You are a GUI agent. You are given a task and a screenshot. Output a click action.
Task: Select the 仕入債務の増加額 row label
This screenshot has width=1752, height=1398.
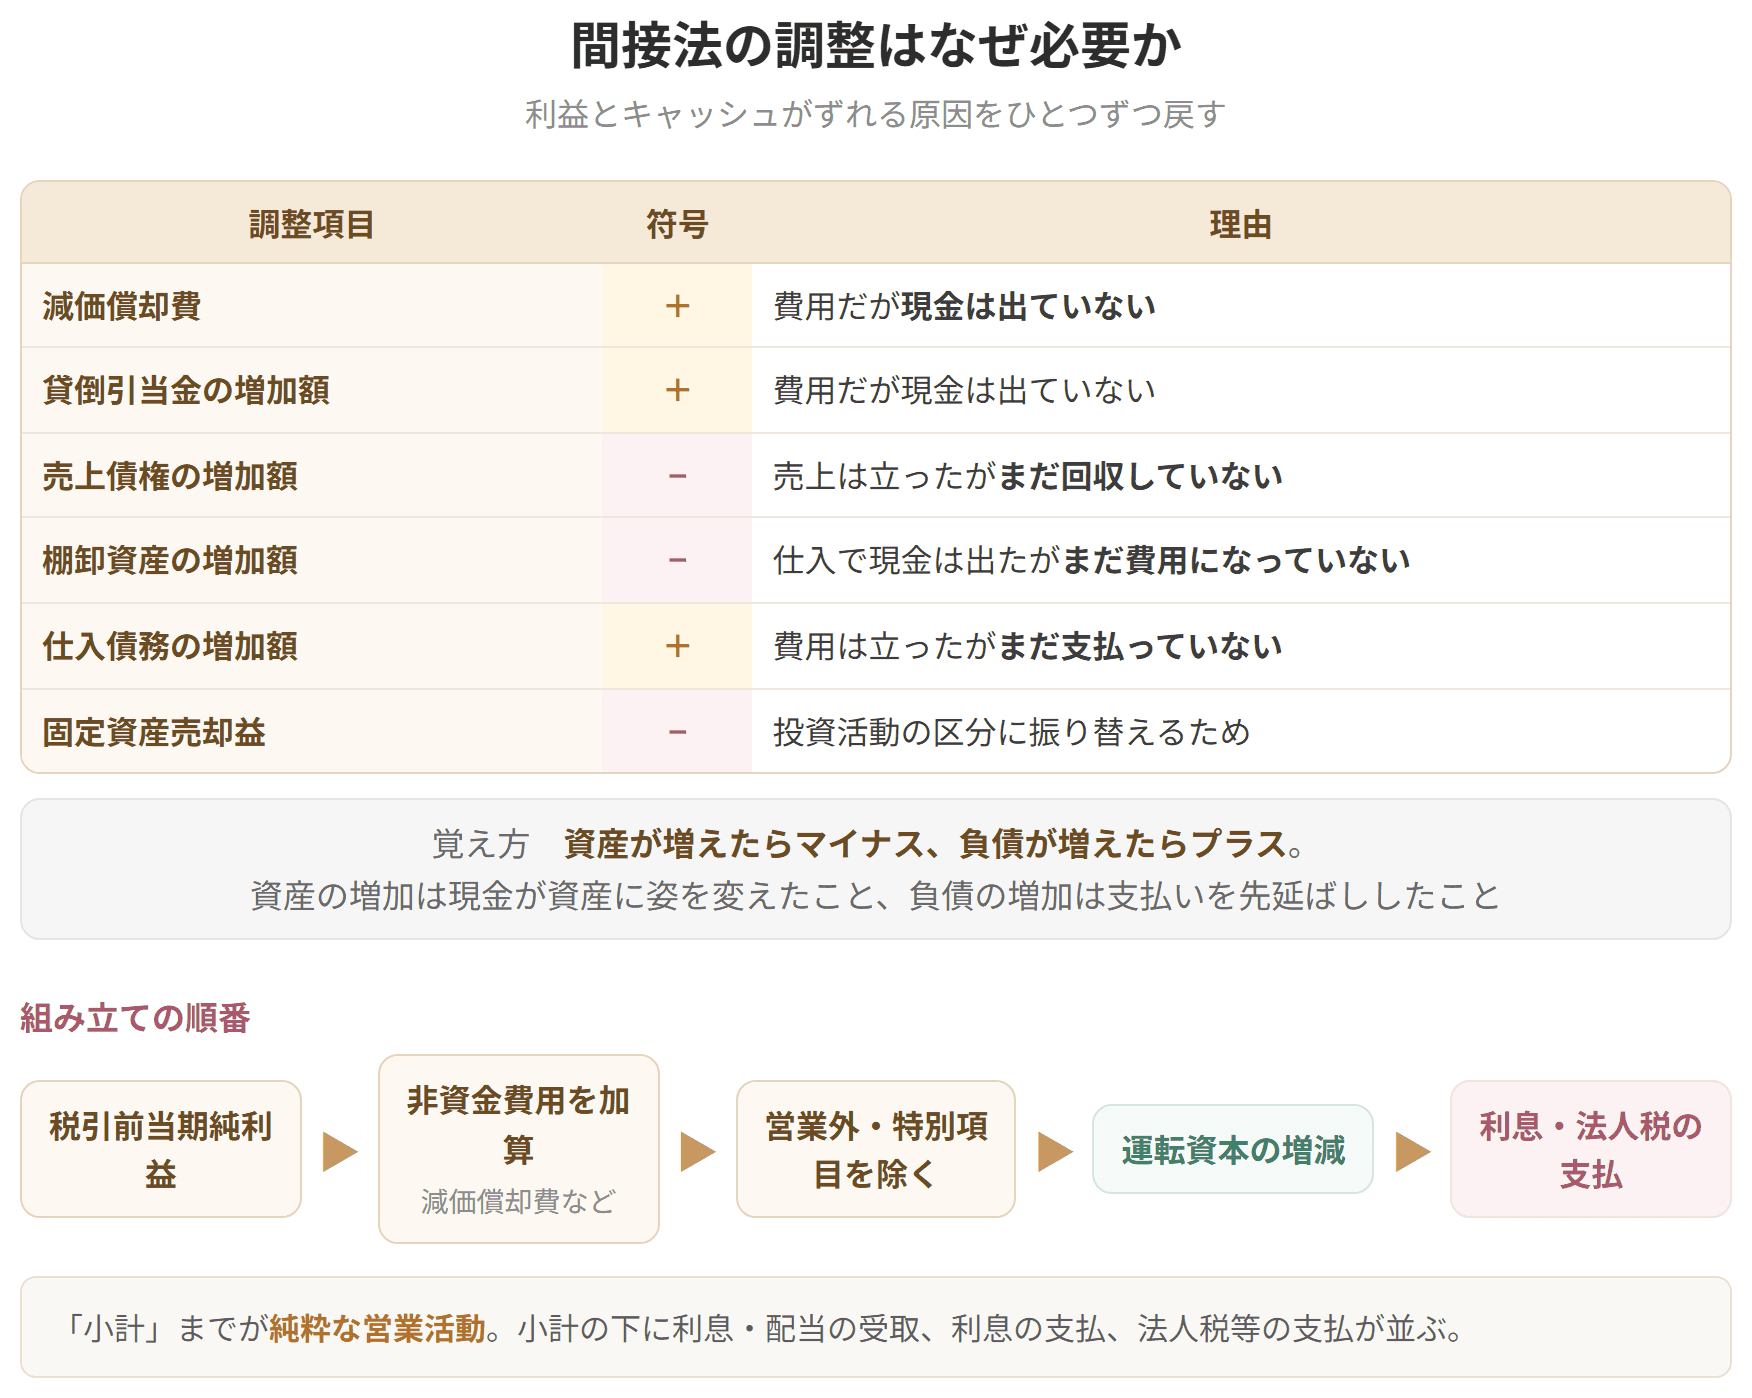[x=170, y=646]
